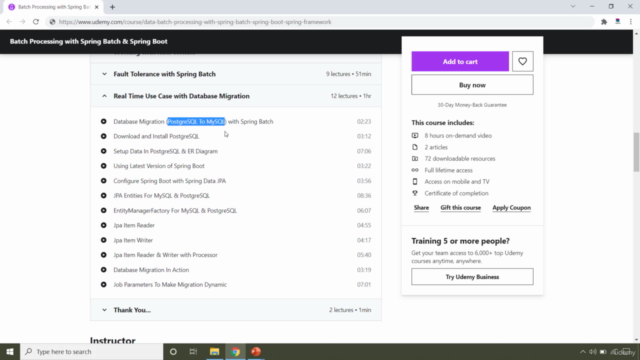Open PowerPoint from the taskbar
The height and width of the screenshot is (360, 640).
pyautogui.click(x=256, y=351)
